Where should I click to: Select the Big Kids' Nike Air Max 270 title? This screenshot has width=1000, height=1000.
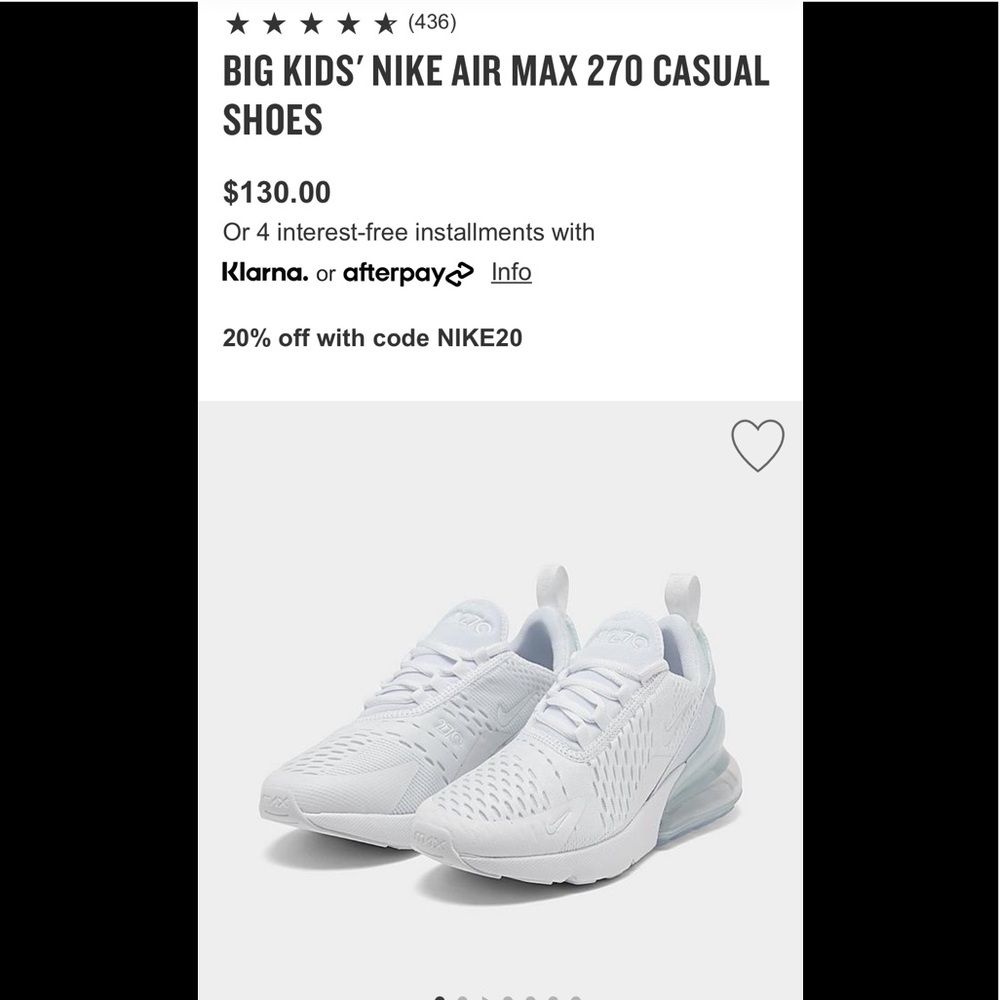click(496, 95)
